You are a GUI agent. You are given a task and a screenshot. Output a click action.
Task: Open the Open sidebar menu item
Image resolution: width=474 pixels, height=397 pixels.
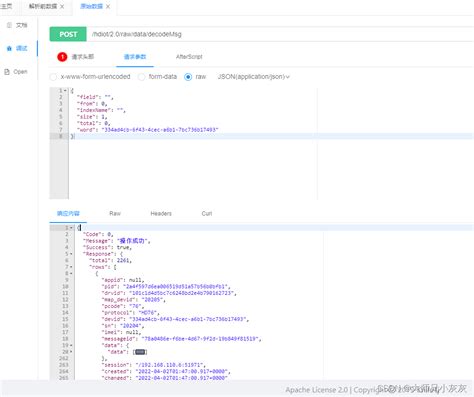pos(20,72)
